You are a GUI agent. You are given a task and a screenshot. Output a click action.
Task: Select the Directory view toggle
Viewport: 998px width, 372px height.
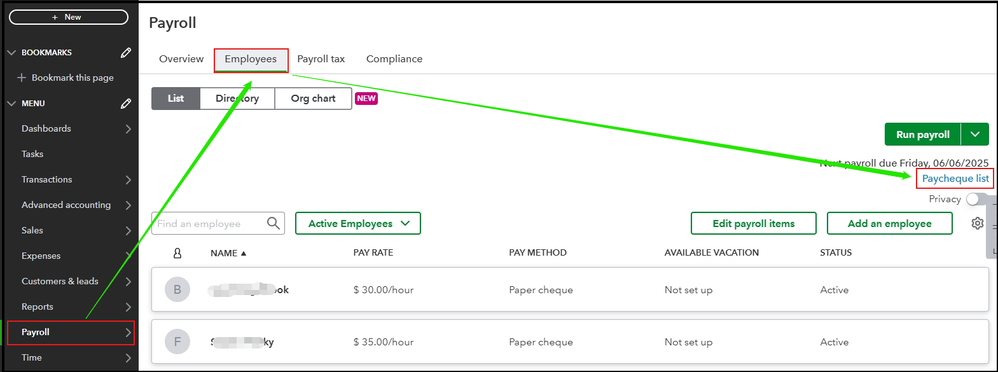[x=237, y=99]
